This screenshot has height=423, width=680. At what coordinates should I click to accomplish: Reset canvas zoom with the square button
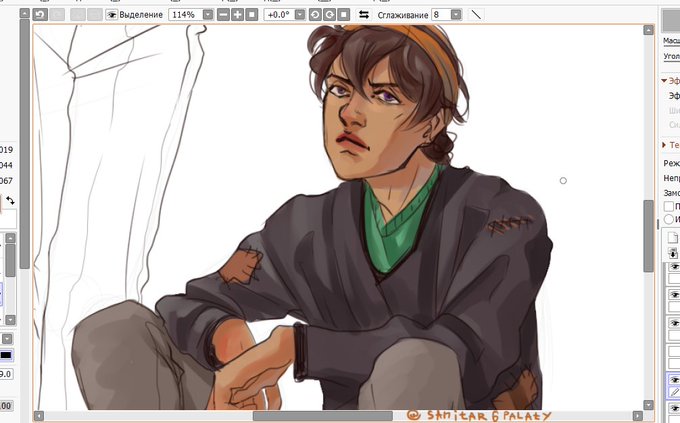coord(252,15)
